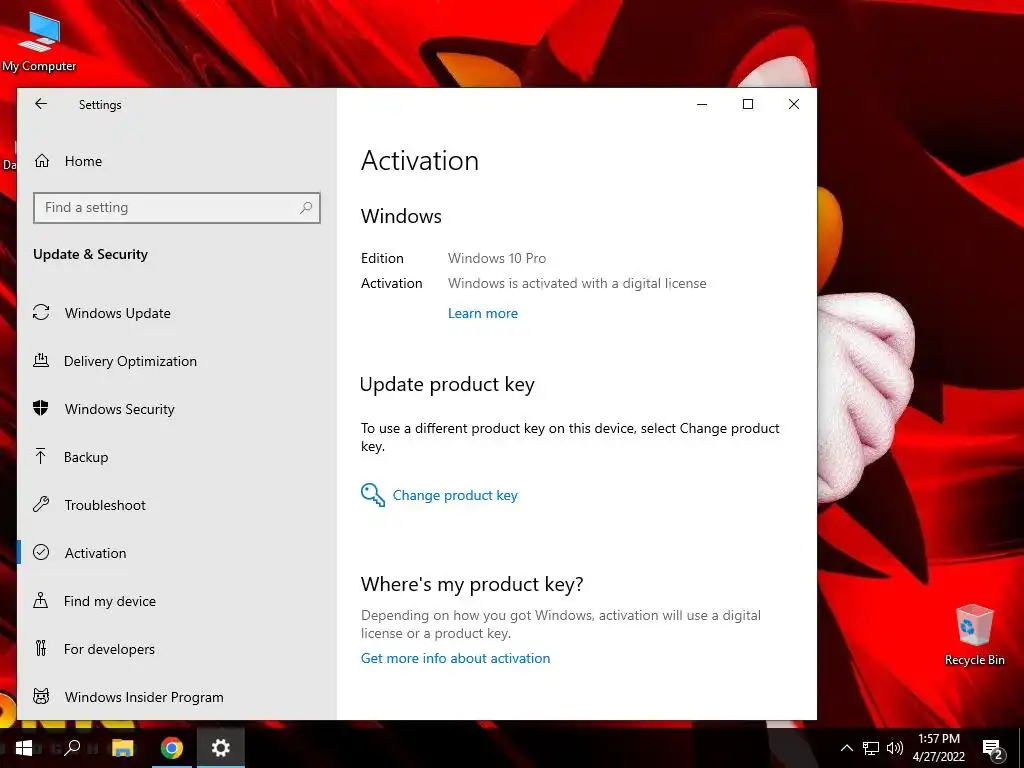The image size is (1024, 768).
Task: Click the Find my device person icon
Action: coord(40,600)
